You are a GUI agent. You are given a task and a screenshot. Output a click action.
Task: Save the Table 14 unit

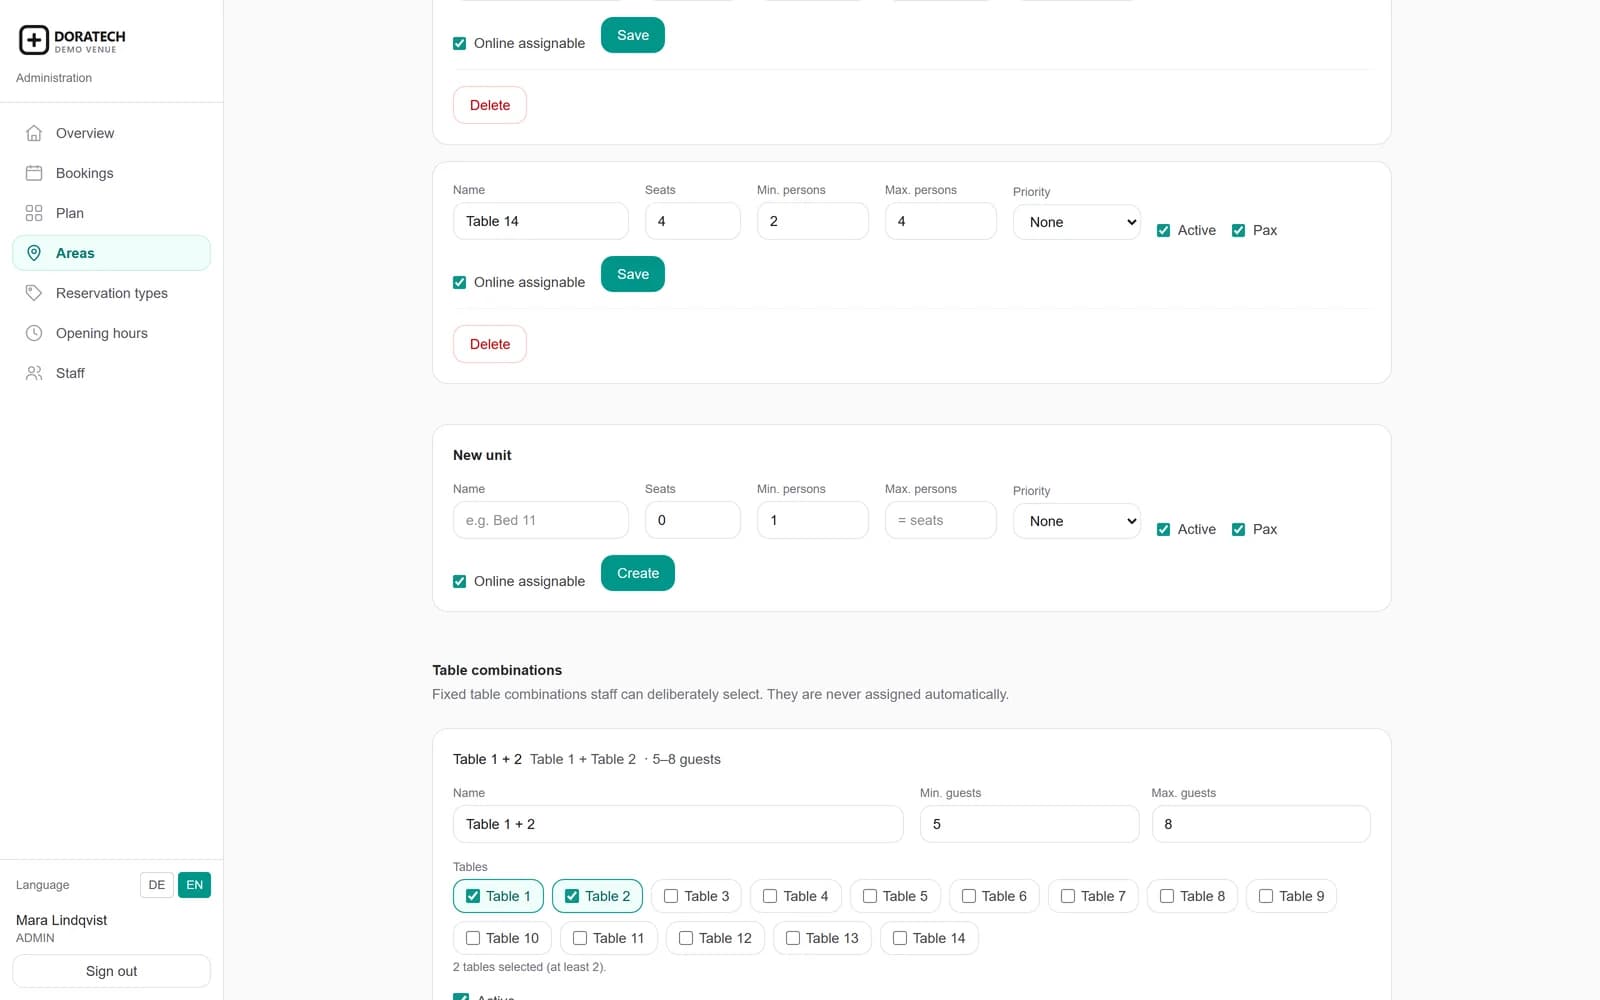[633, 274]
